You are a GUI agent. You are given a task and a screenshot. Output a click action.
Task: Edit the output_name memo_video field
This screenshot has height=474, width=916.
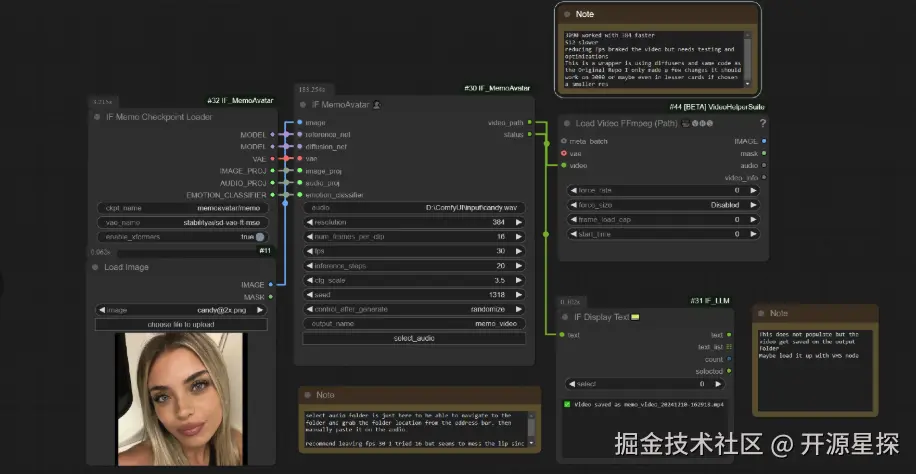click(414, 324)
